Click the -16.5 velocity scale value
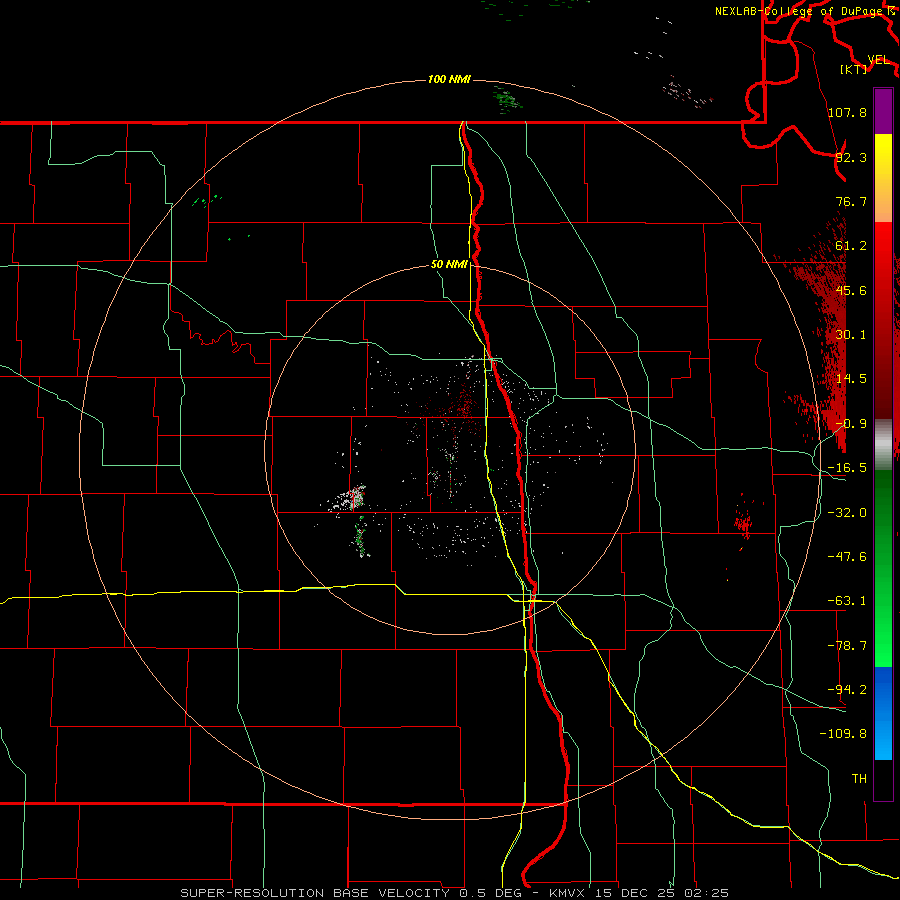The image size is (900, 900). pos(847,468)
